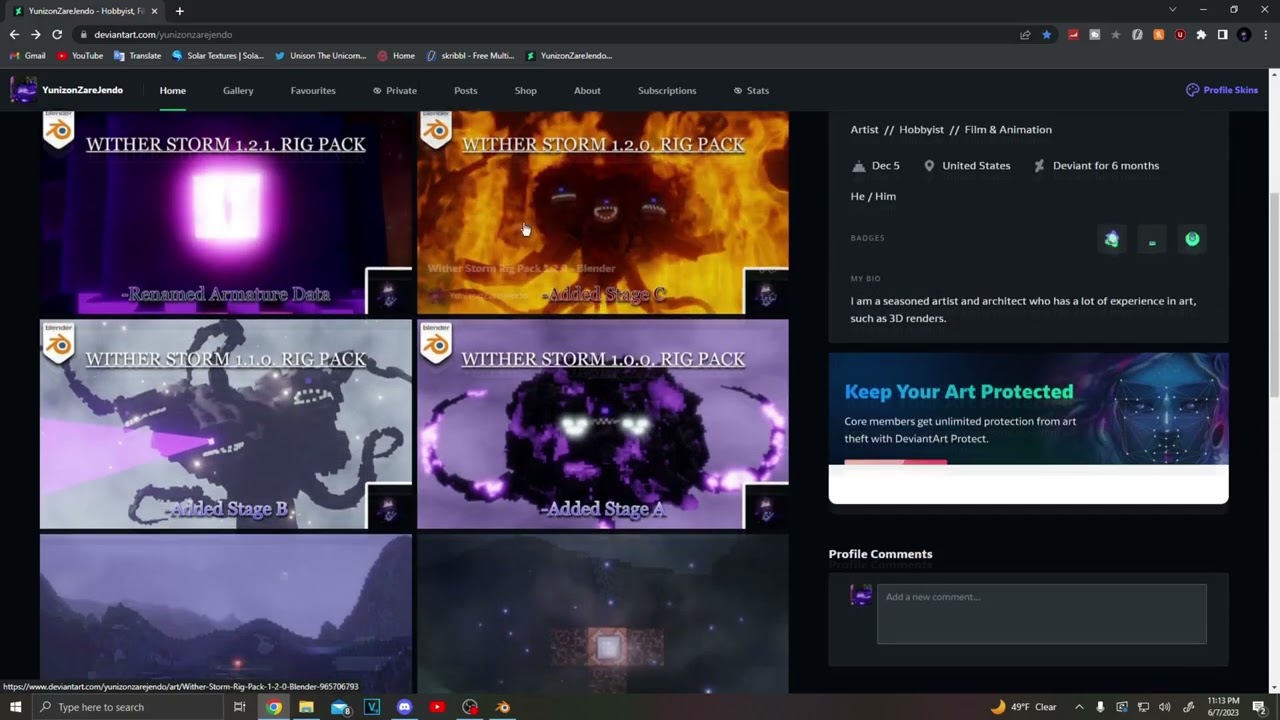Switch to the Shop tab

pyautogui.click(x=526, y=91)
